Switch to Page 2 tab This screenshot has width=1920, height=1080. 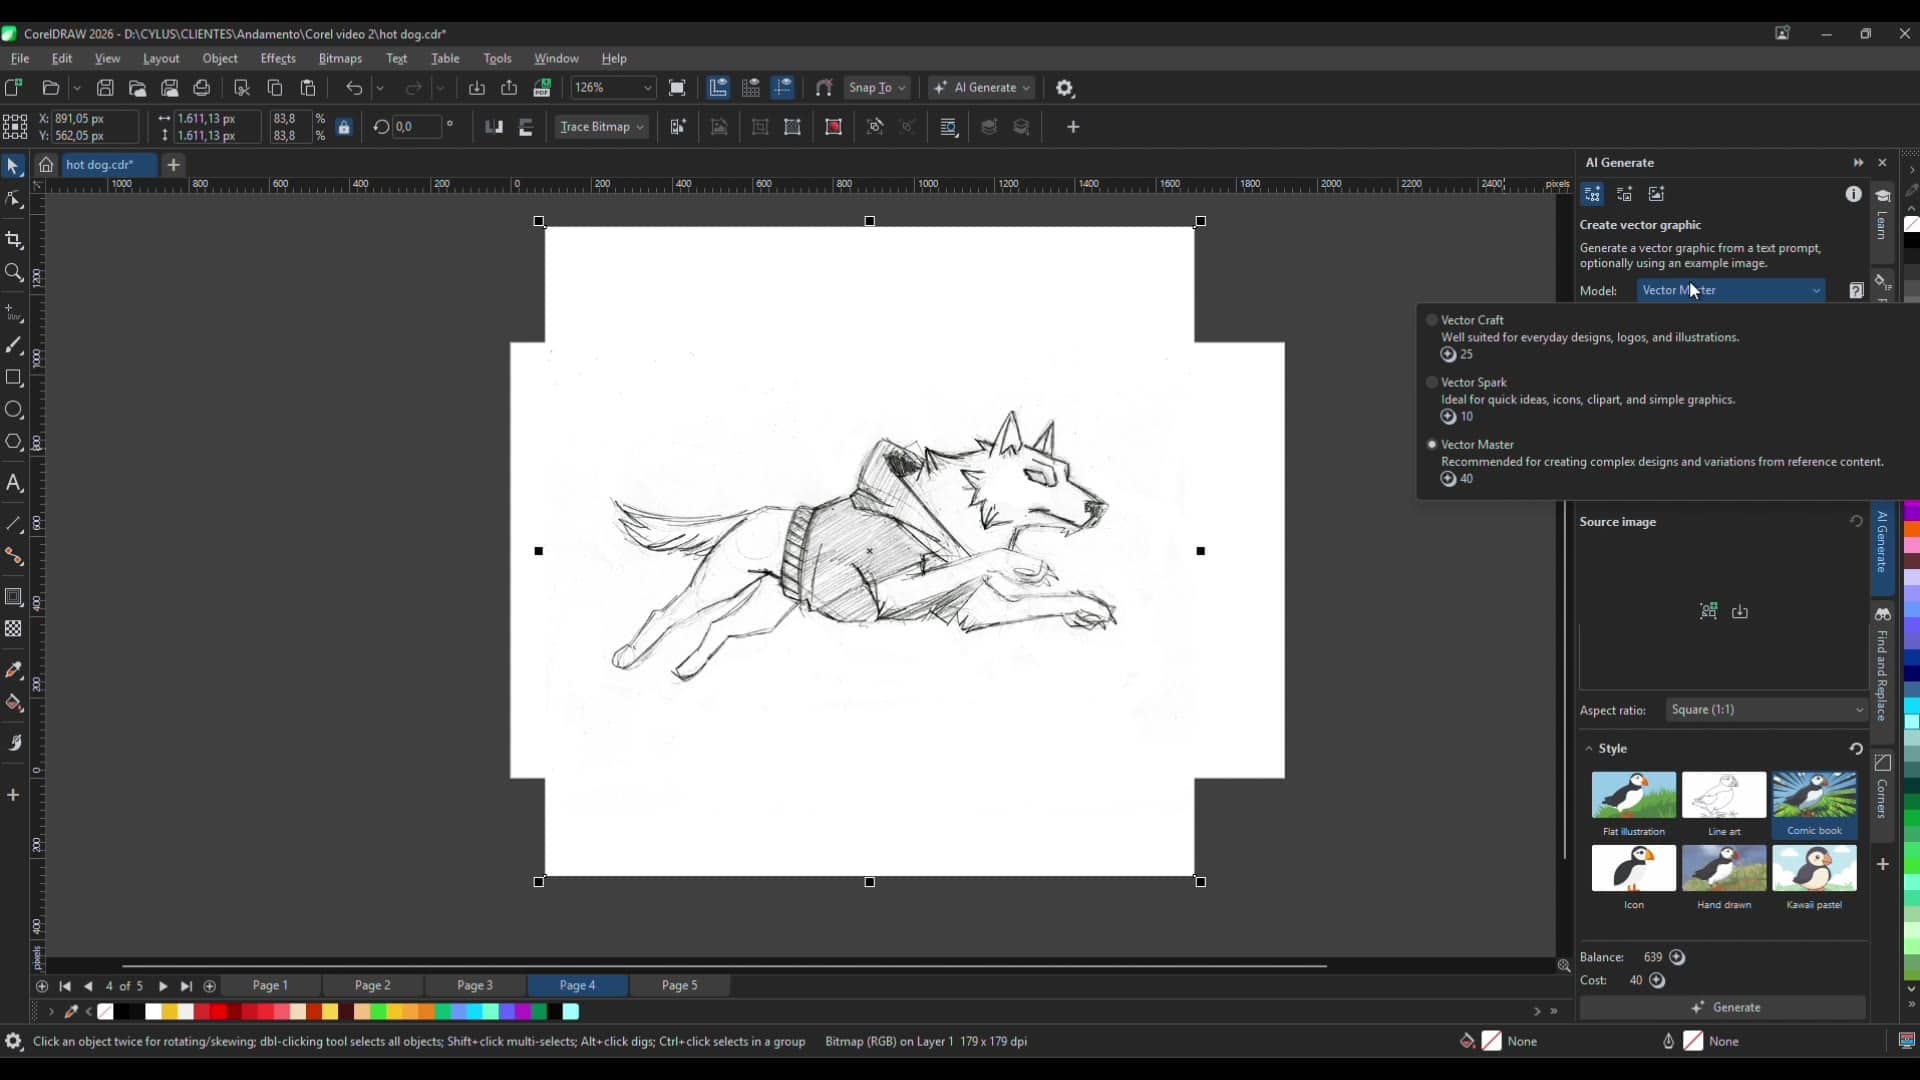pyautogui.click(x=373, y=985)
